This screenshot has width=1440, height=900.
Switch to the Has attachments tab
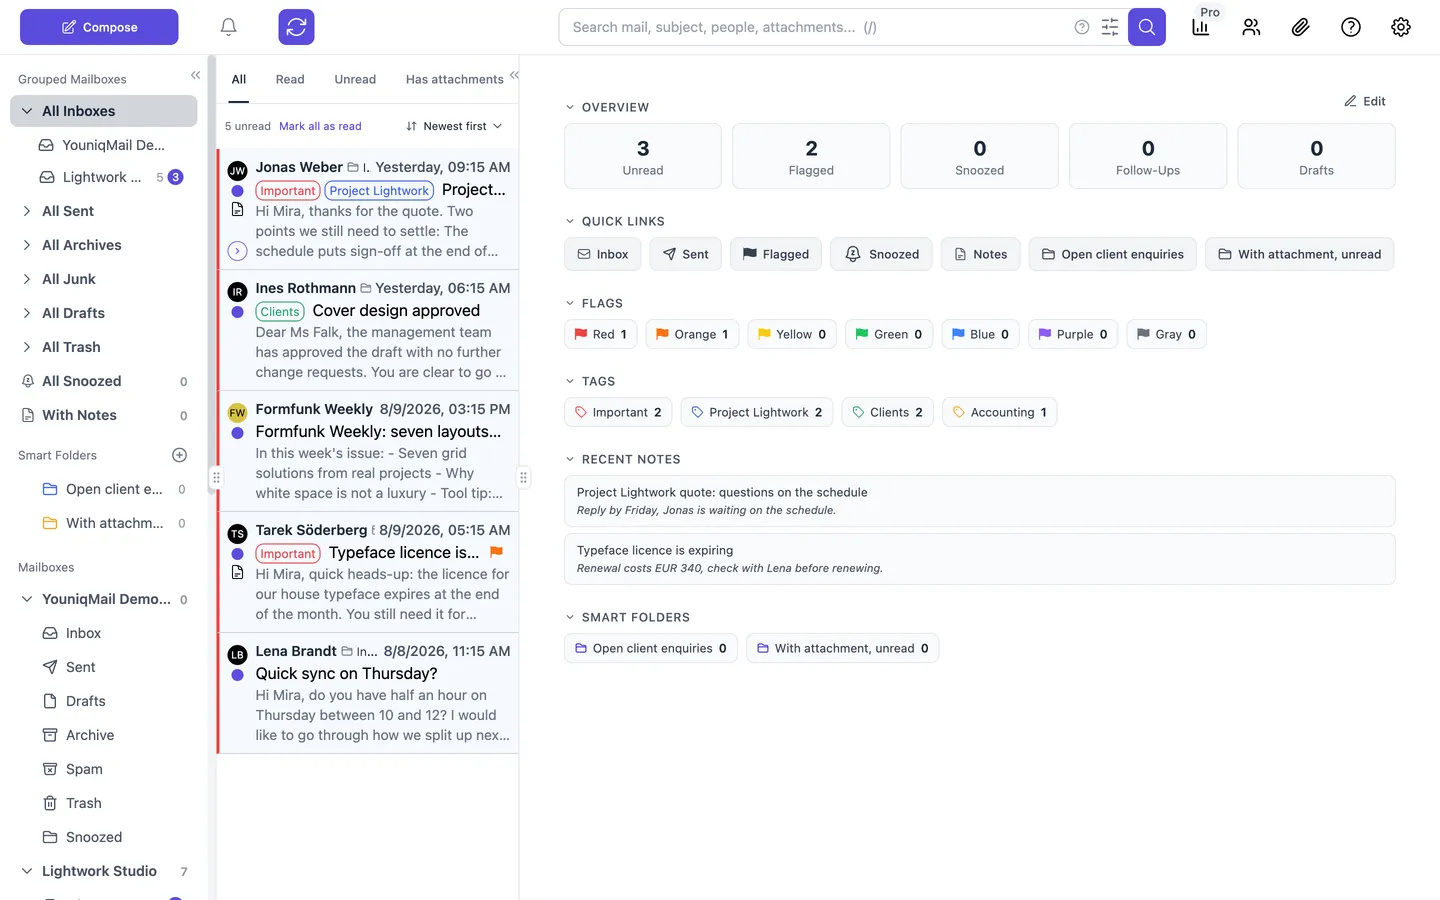pyautogui.click(x=455, y=79)
